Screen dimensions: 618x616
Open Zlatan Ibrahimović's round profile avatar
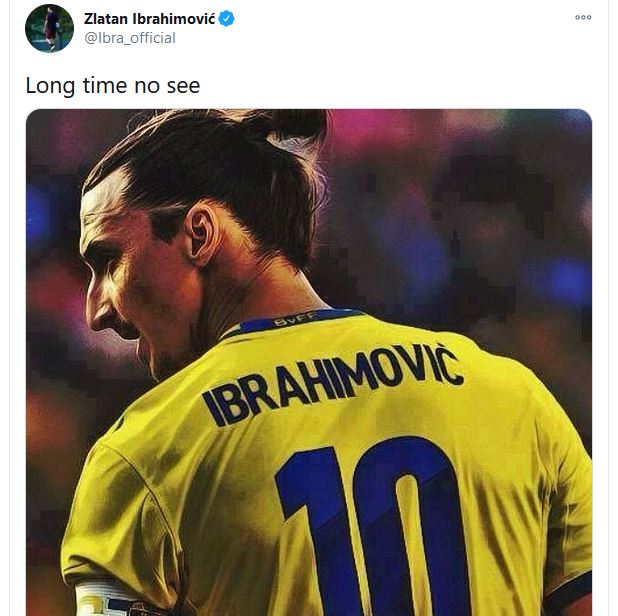pyautogui.click(x=49, y=28)
